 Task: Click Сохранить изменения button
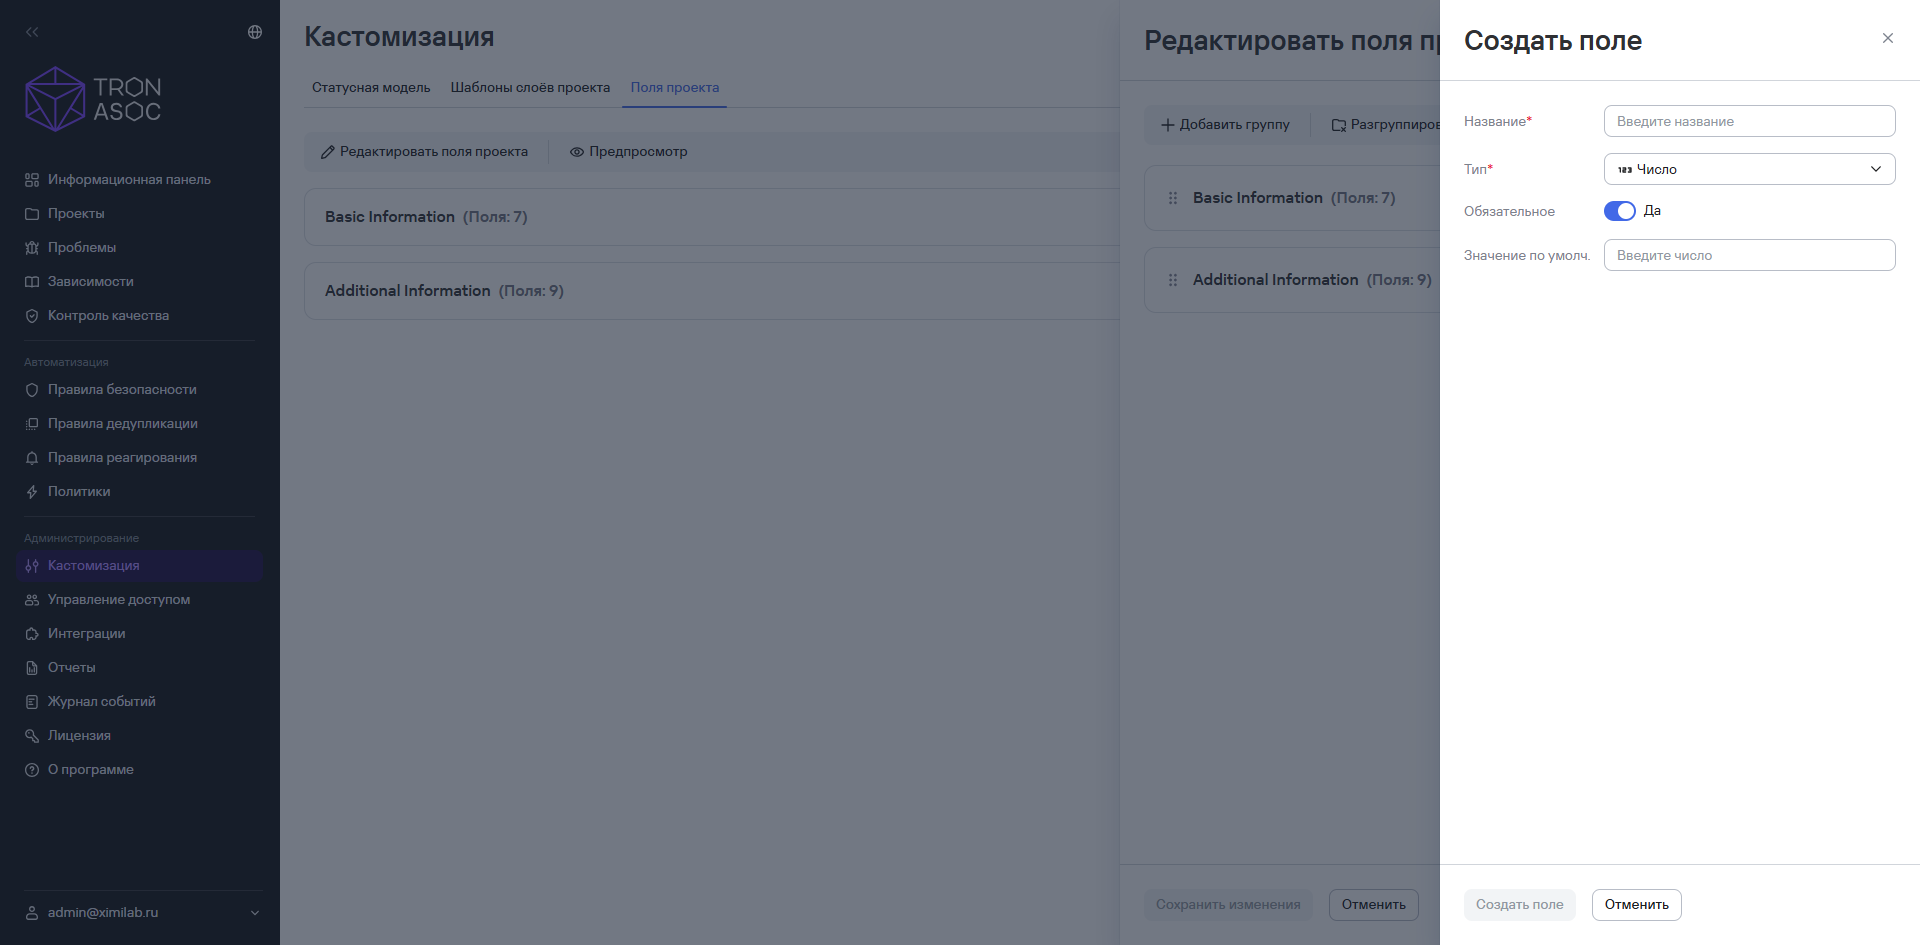[x=1228, y=905]
